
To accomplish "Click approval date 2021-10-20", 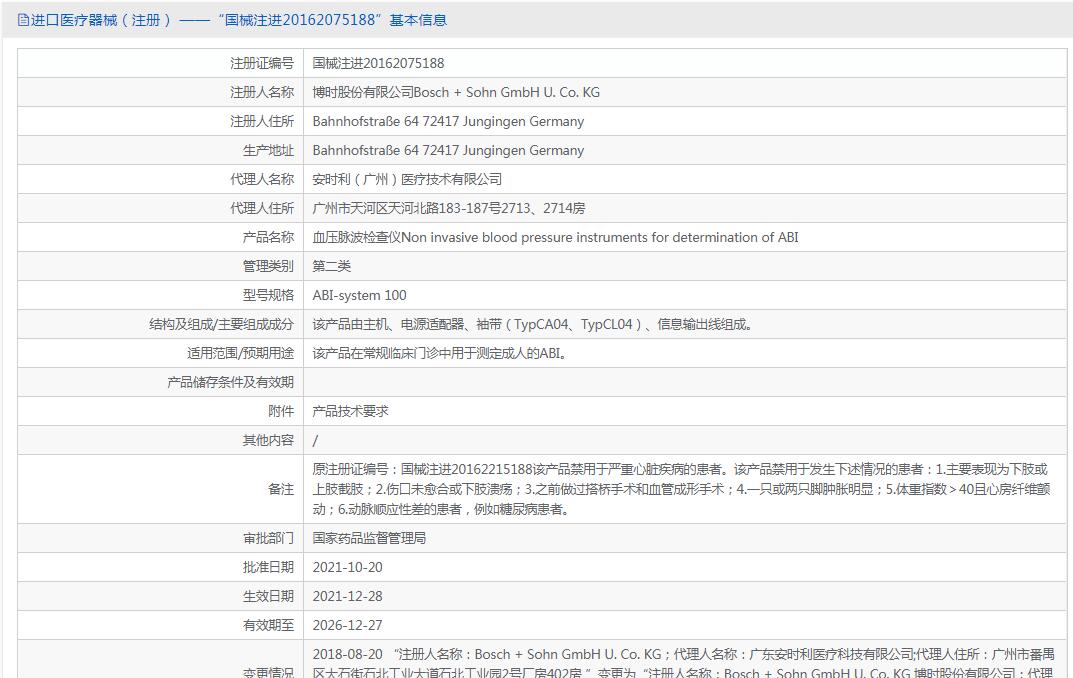I will 348,567.
